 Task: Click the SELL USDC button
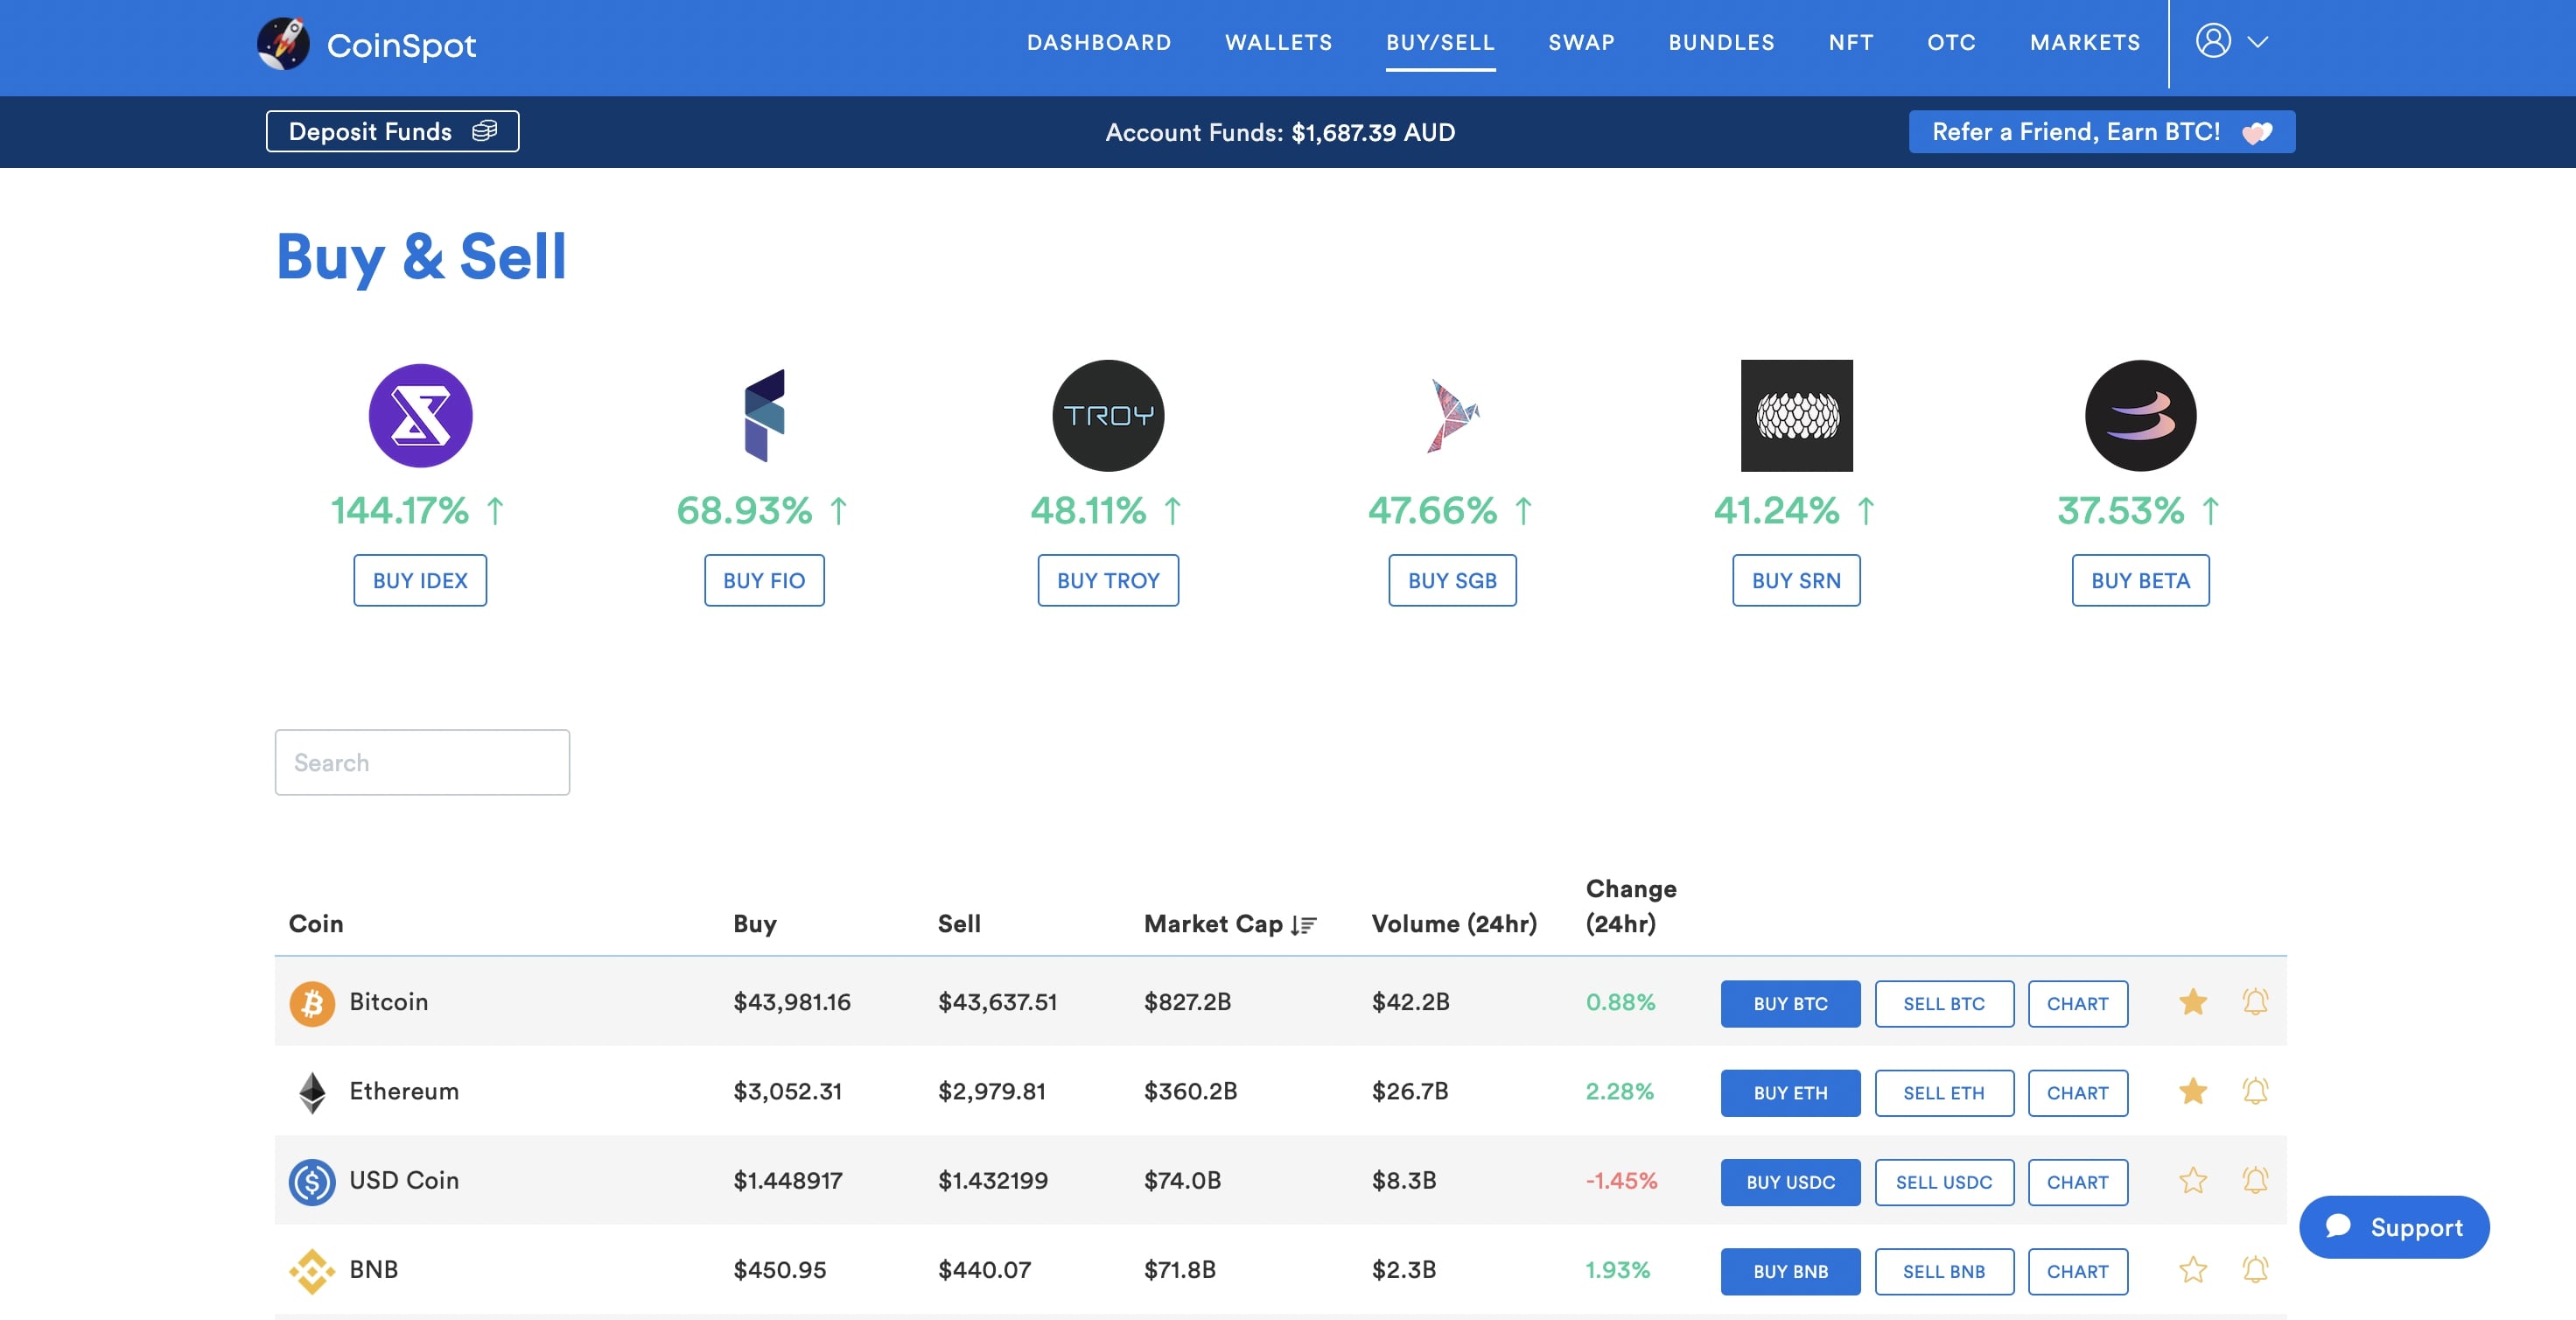(x=1944, y=1182)
